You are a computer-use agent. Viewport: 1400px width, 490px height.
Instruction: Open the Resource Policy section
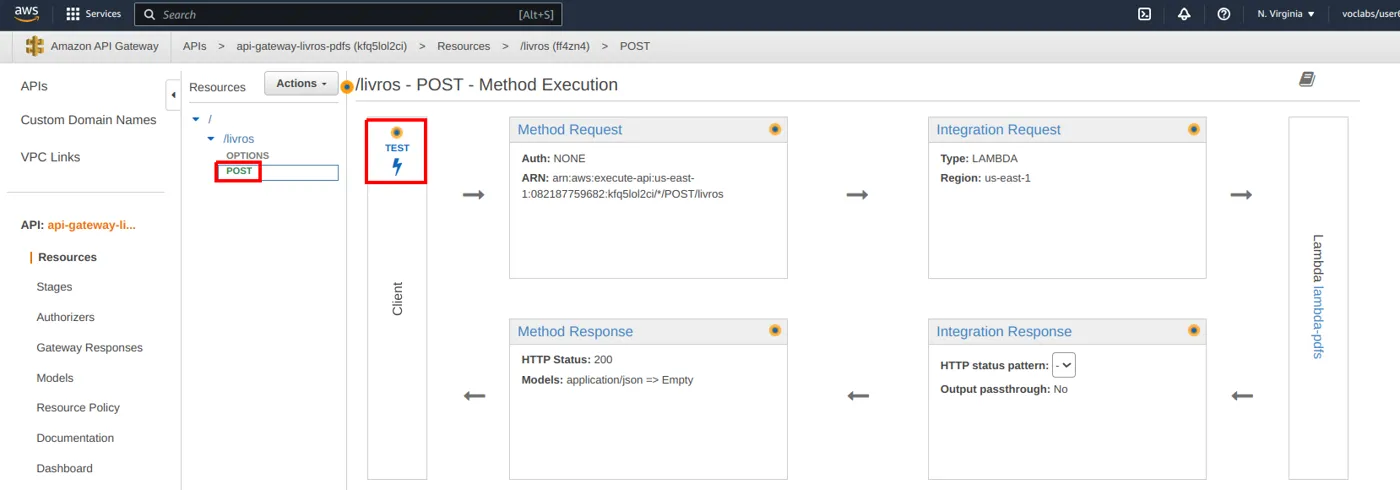point(78,408)
